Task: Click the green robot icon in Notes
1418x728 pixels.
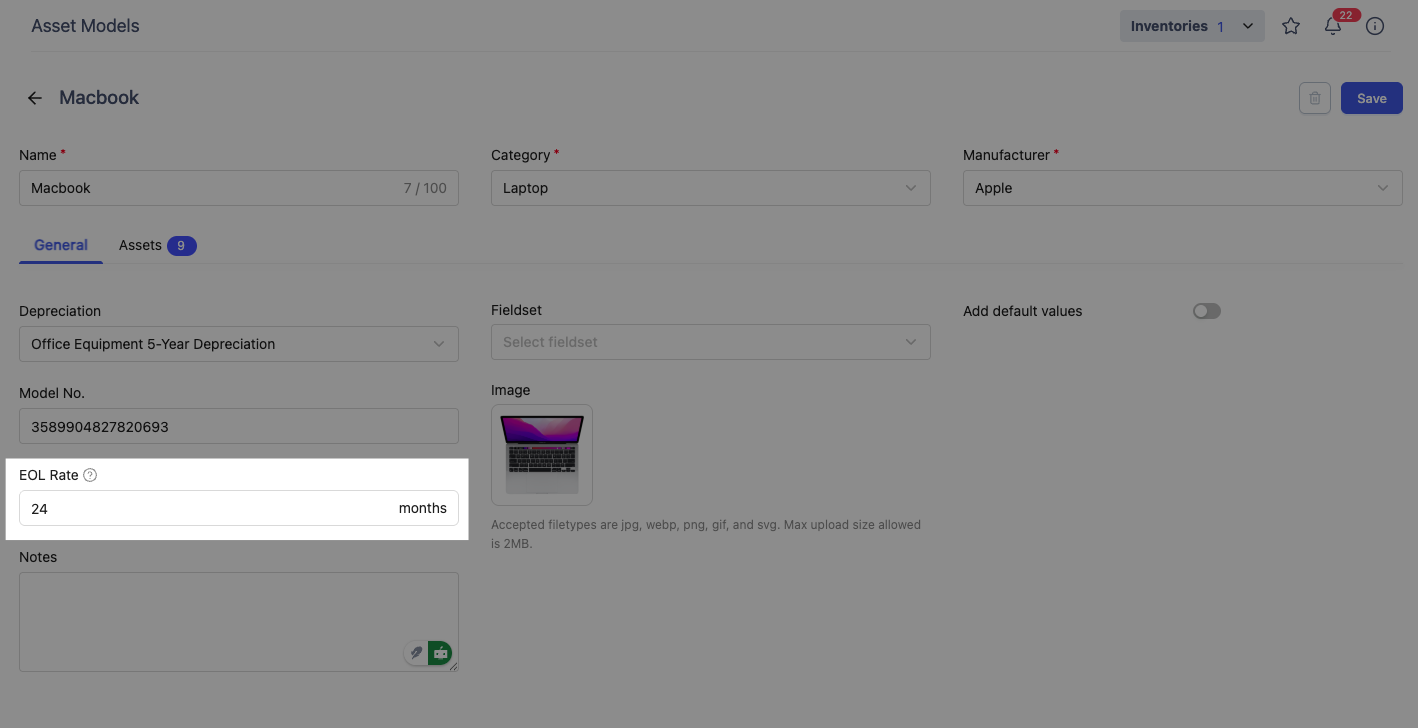Action: (440, 653)
